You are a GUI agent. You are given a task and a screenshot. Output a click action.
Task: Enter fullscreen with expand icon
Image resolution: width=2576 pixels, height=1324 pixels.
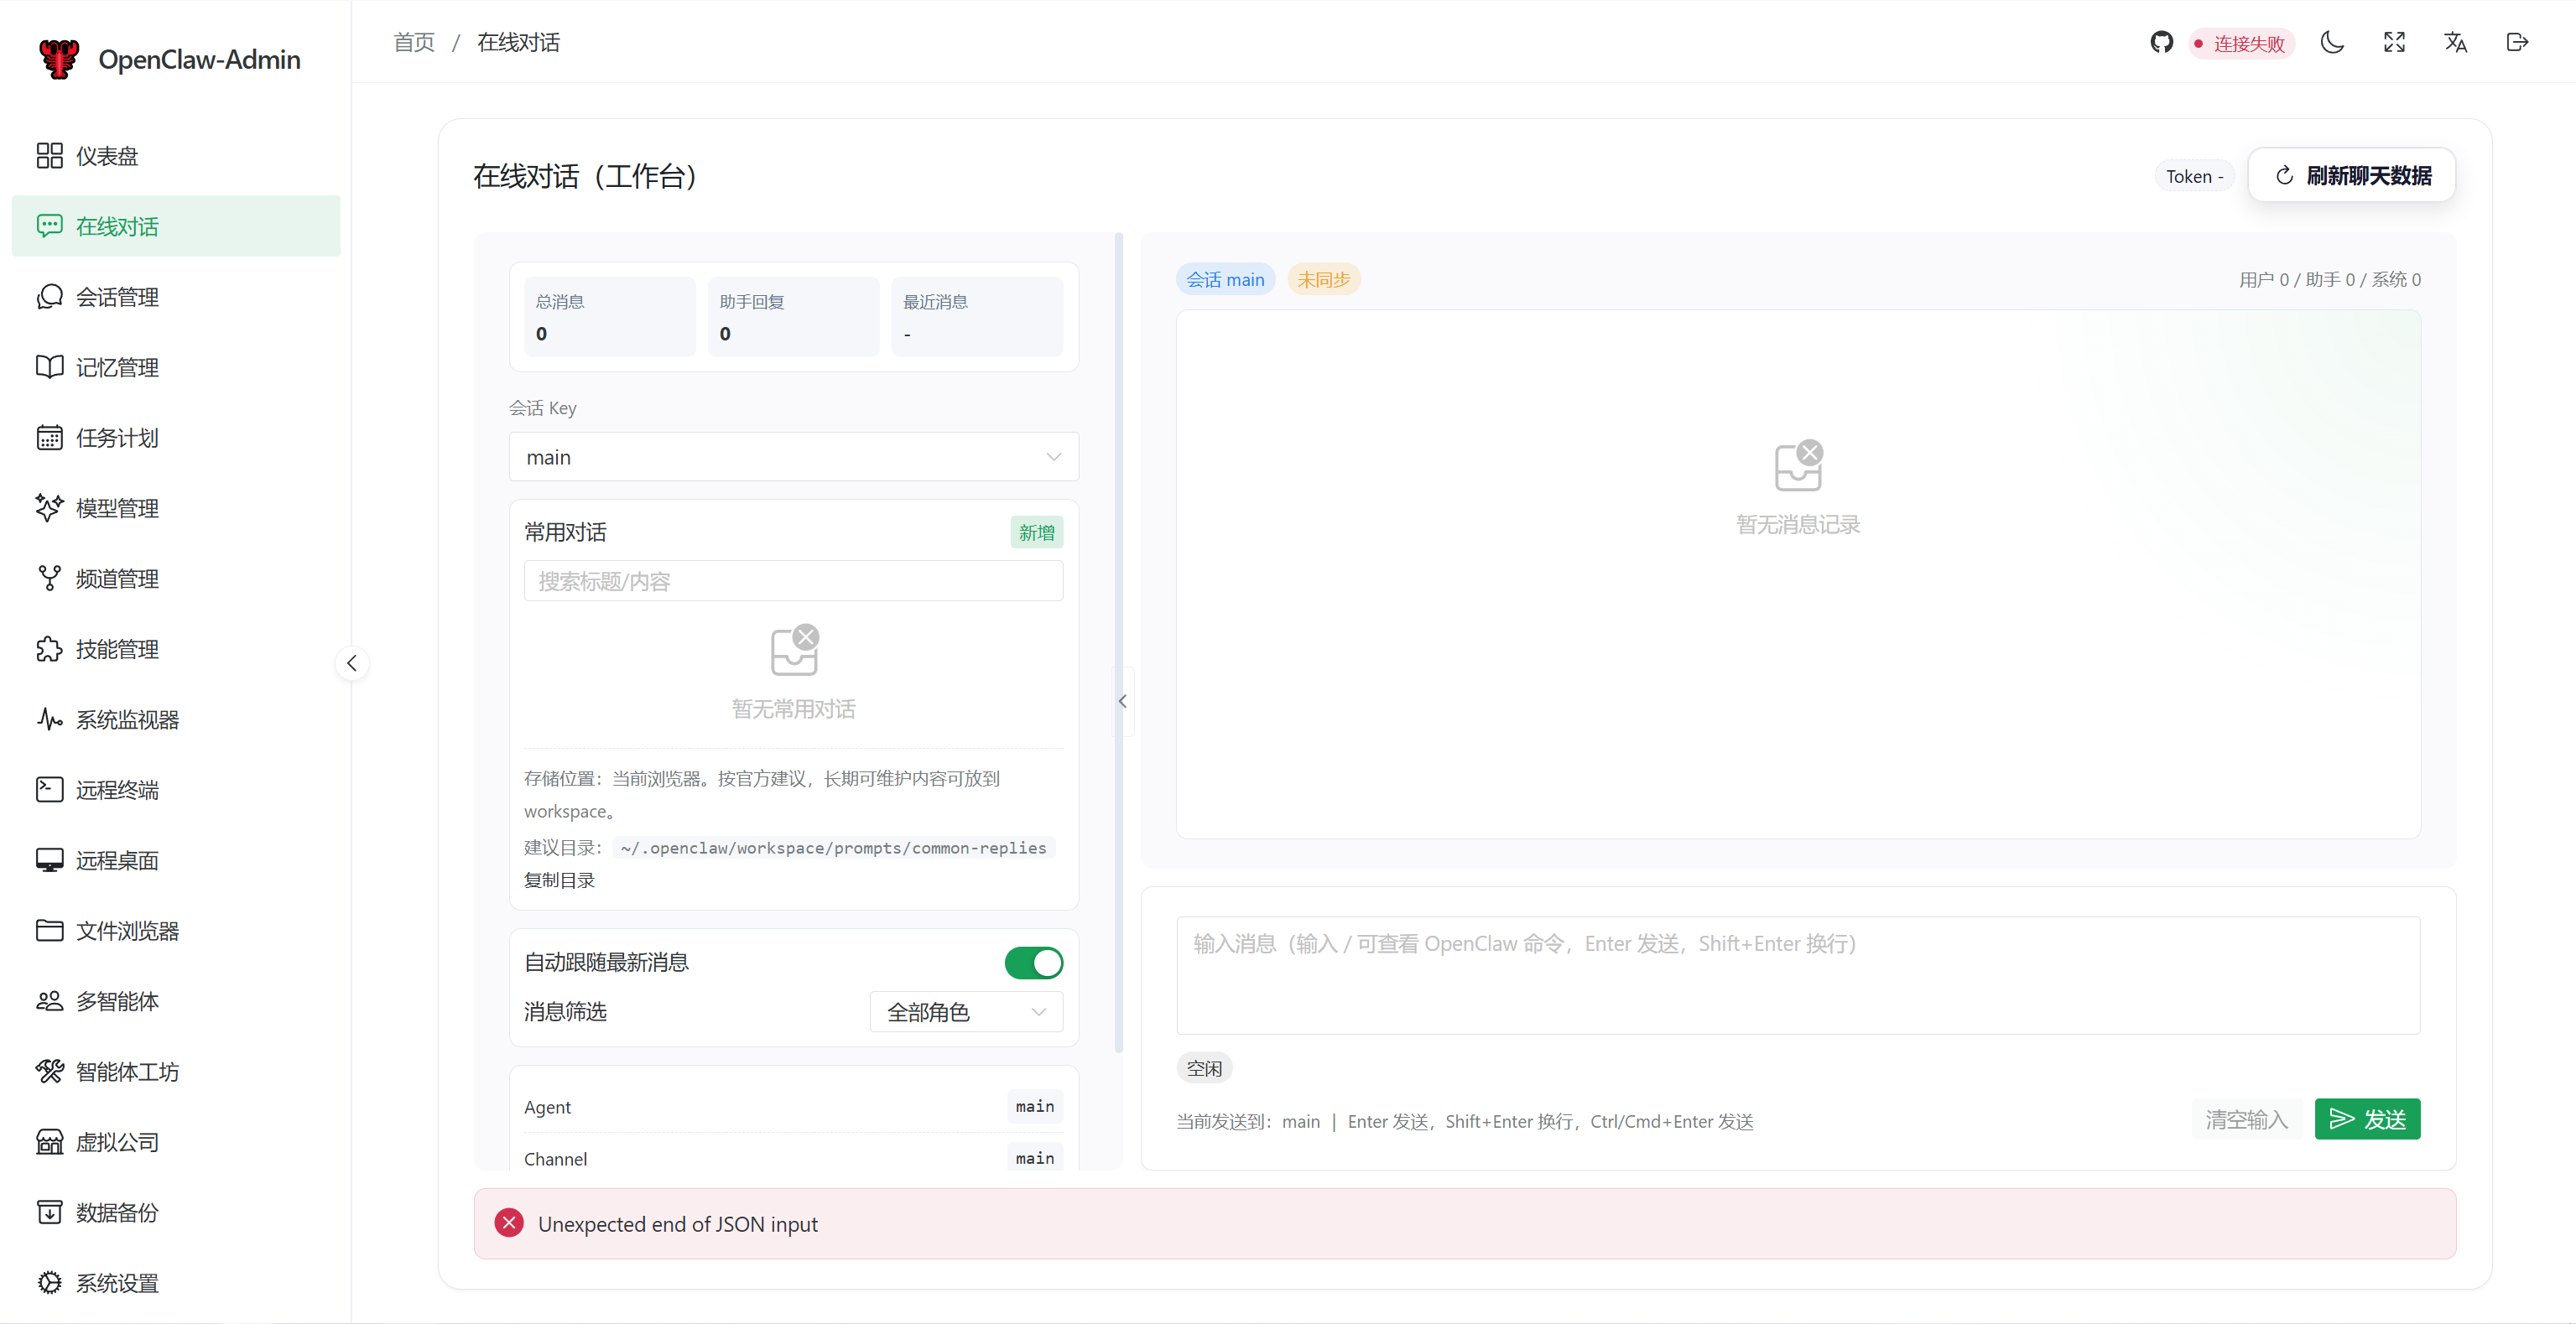pyautogui.click(x=2394, y=42)
